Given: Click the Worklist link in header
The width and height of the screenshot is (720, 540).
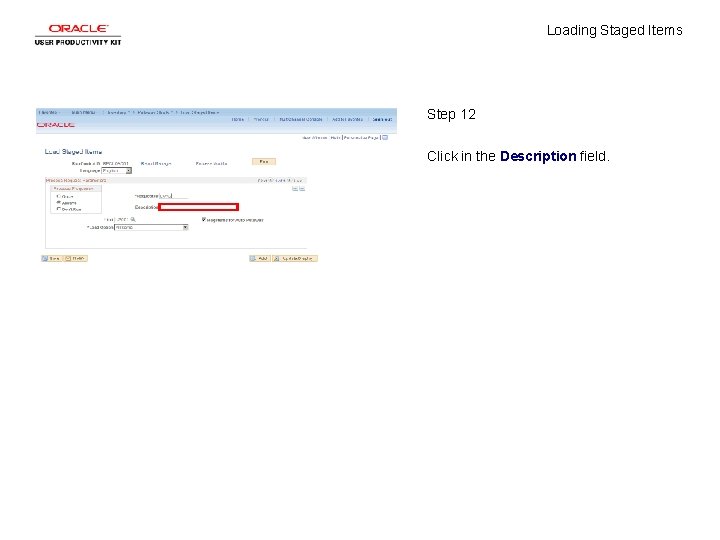Looking at the screenshot, I should coord(261,119).
